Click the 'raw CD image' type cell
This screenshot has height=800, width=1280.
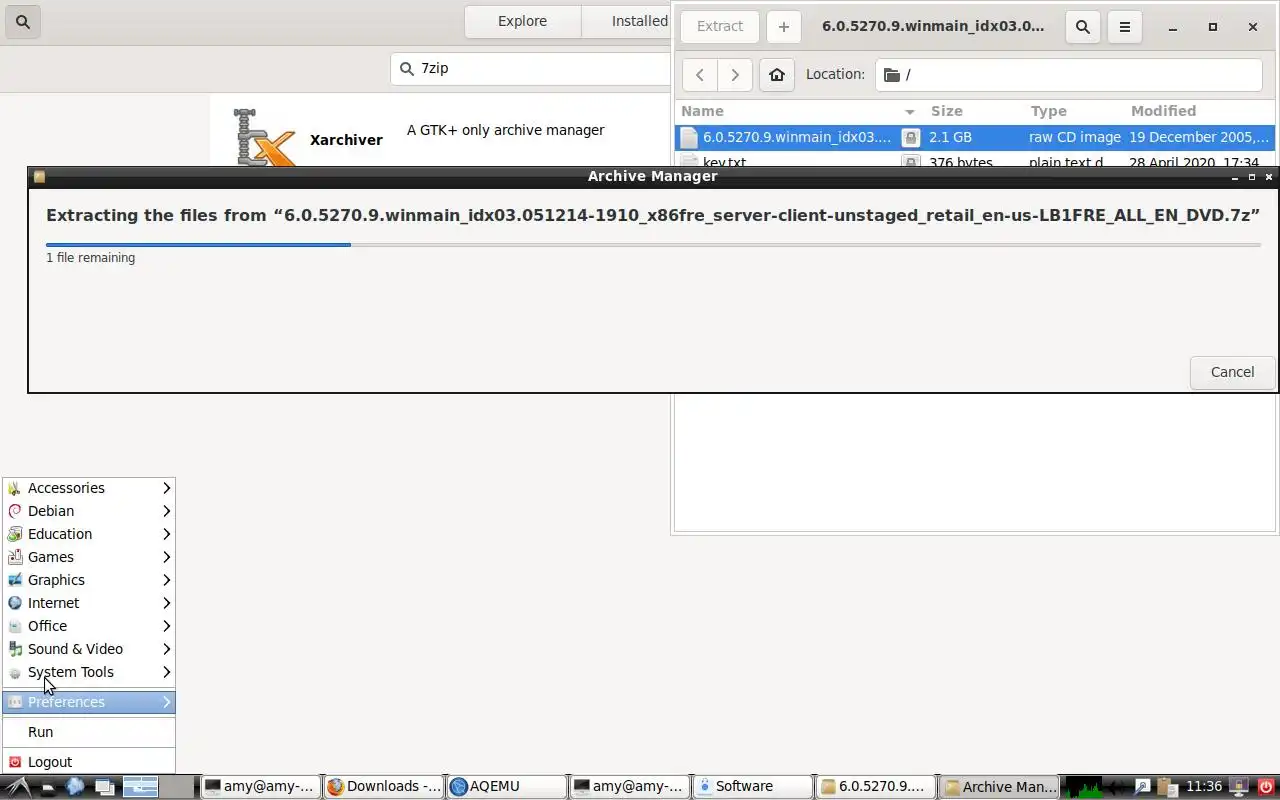coord(1075,137)
